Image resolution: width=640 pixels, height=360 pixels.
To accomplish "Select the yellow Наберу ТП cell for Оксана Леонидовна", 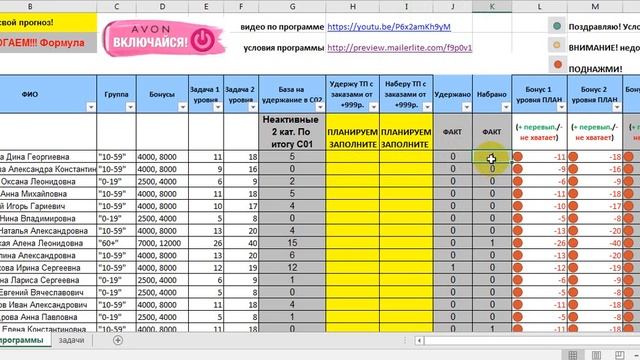I will (407, 181).
